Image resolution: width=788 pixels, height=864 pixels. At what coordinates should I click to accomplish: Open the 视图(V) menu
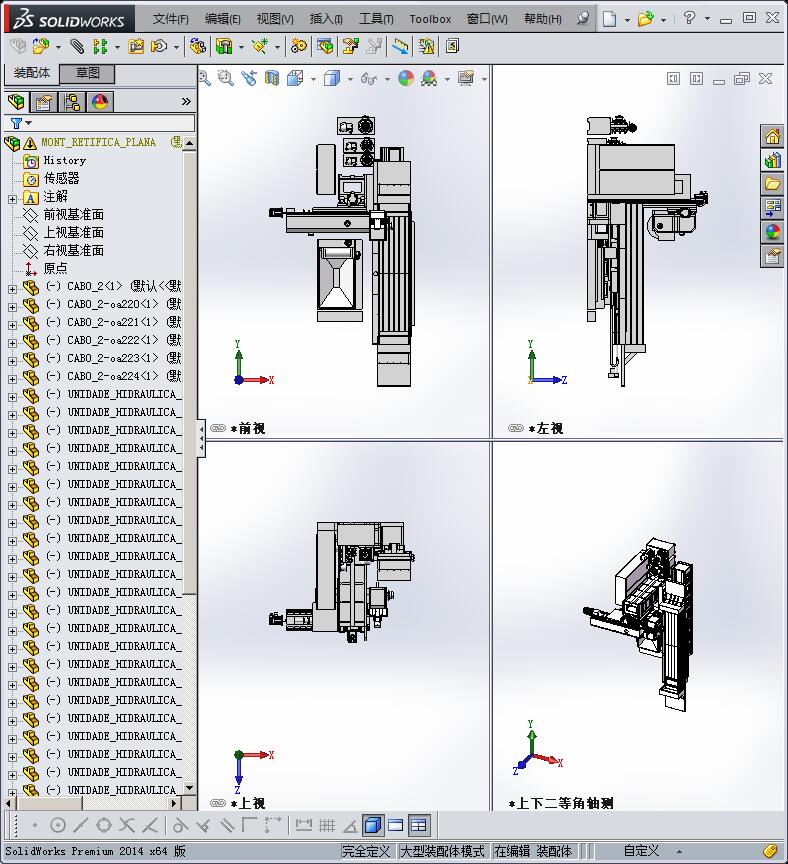pyautogui.click(x=275, y=19)
